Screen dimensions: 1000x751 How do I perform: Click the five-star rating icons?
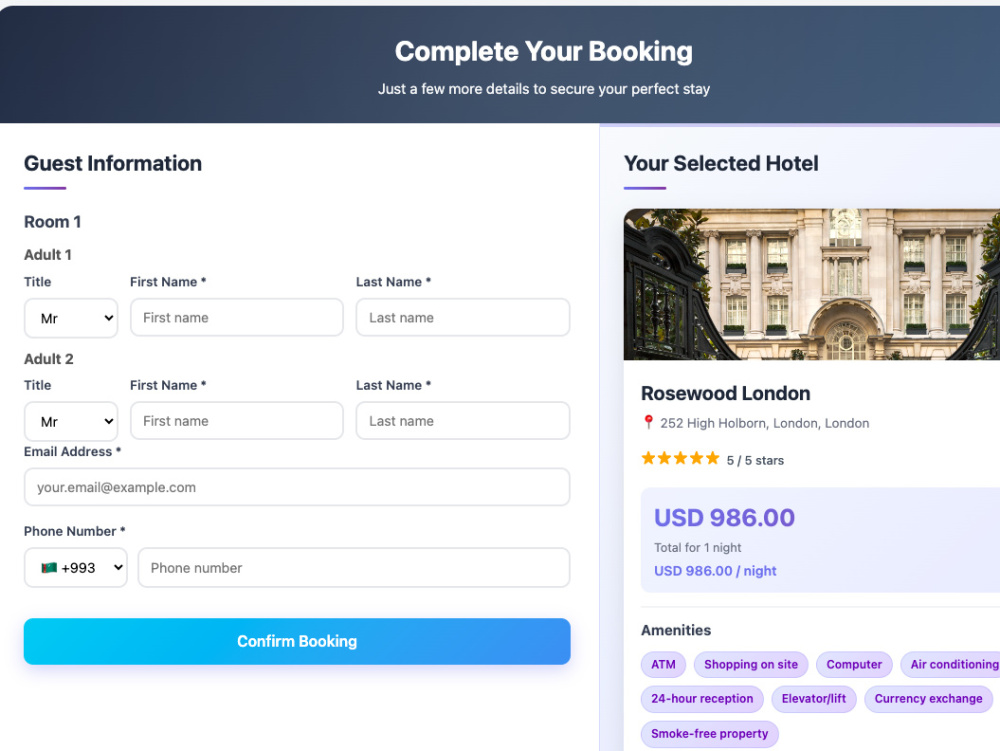(680, 458)
